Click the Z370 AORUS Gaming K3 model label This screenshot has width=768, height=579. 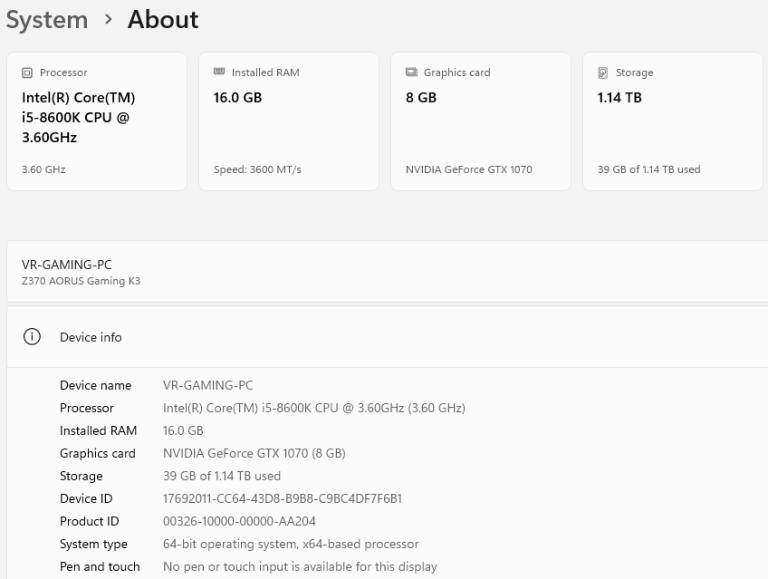[x=81, y=281]
